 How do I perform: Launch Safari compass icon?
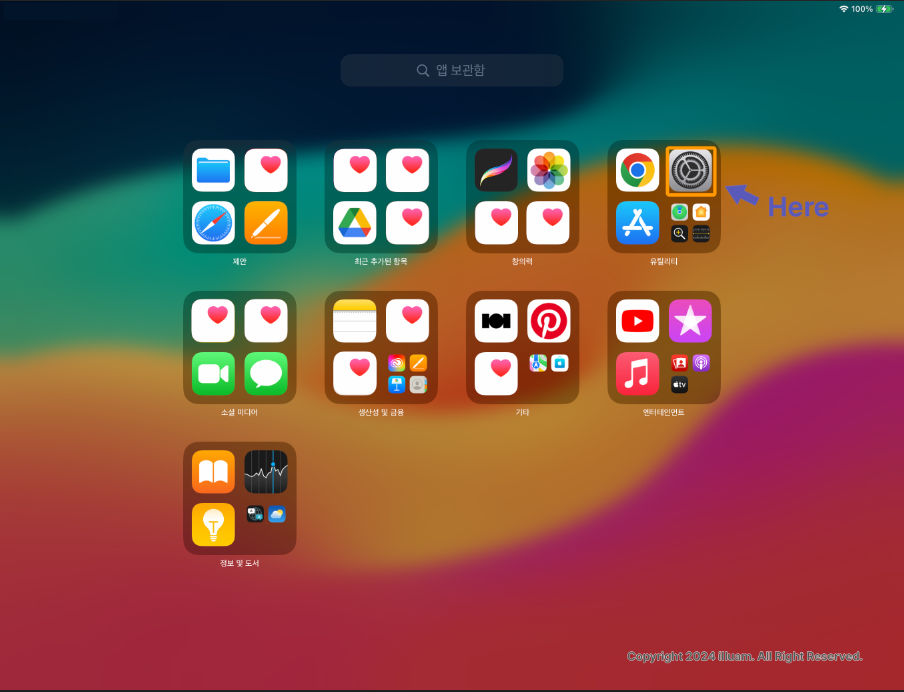click(x=213, y=223)
